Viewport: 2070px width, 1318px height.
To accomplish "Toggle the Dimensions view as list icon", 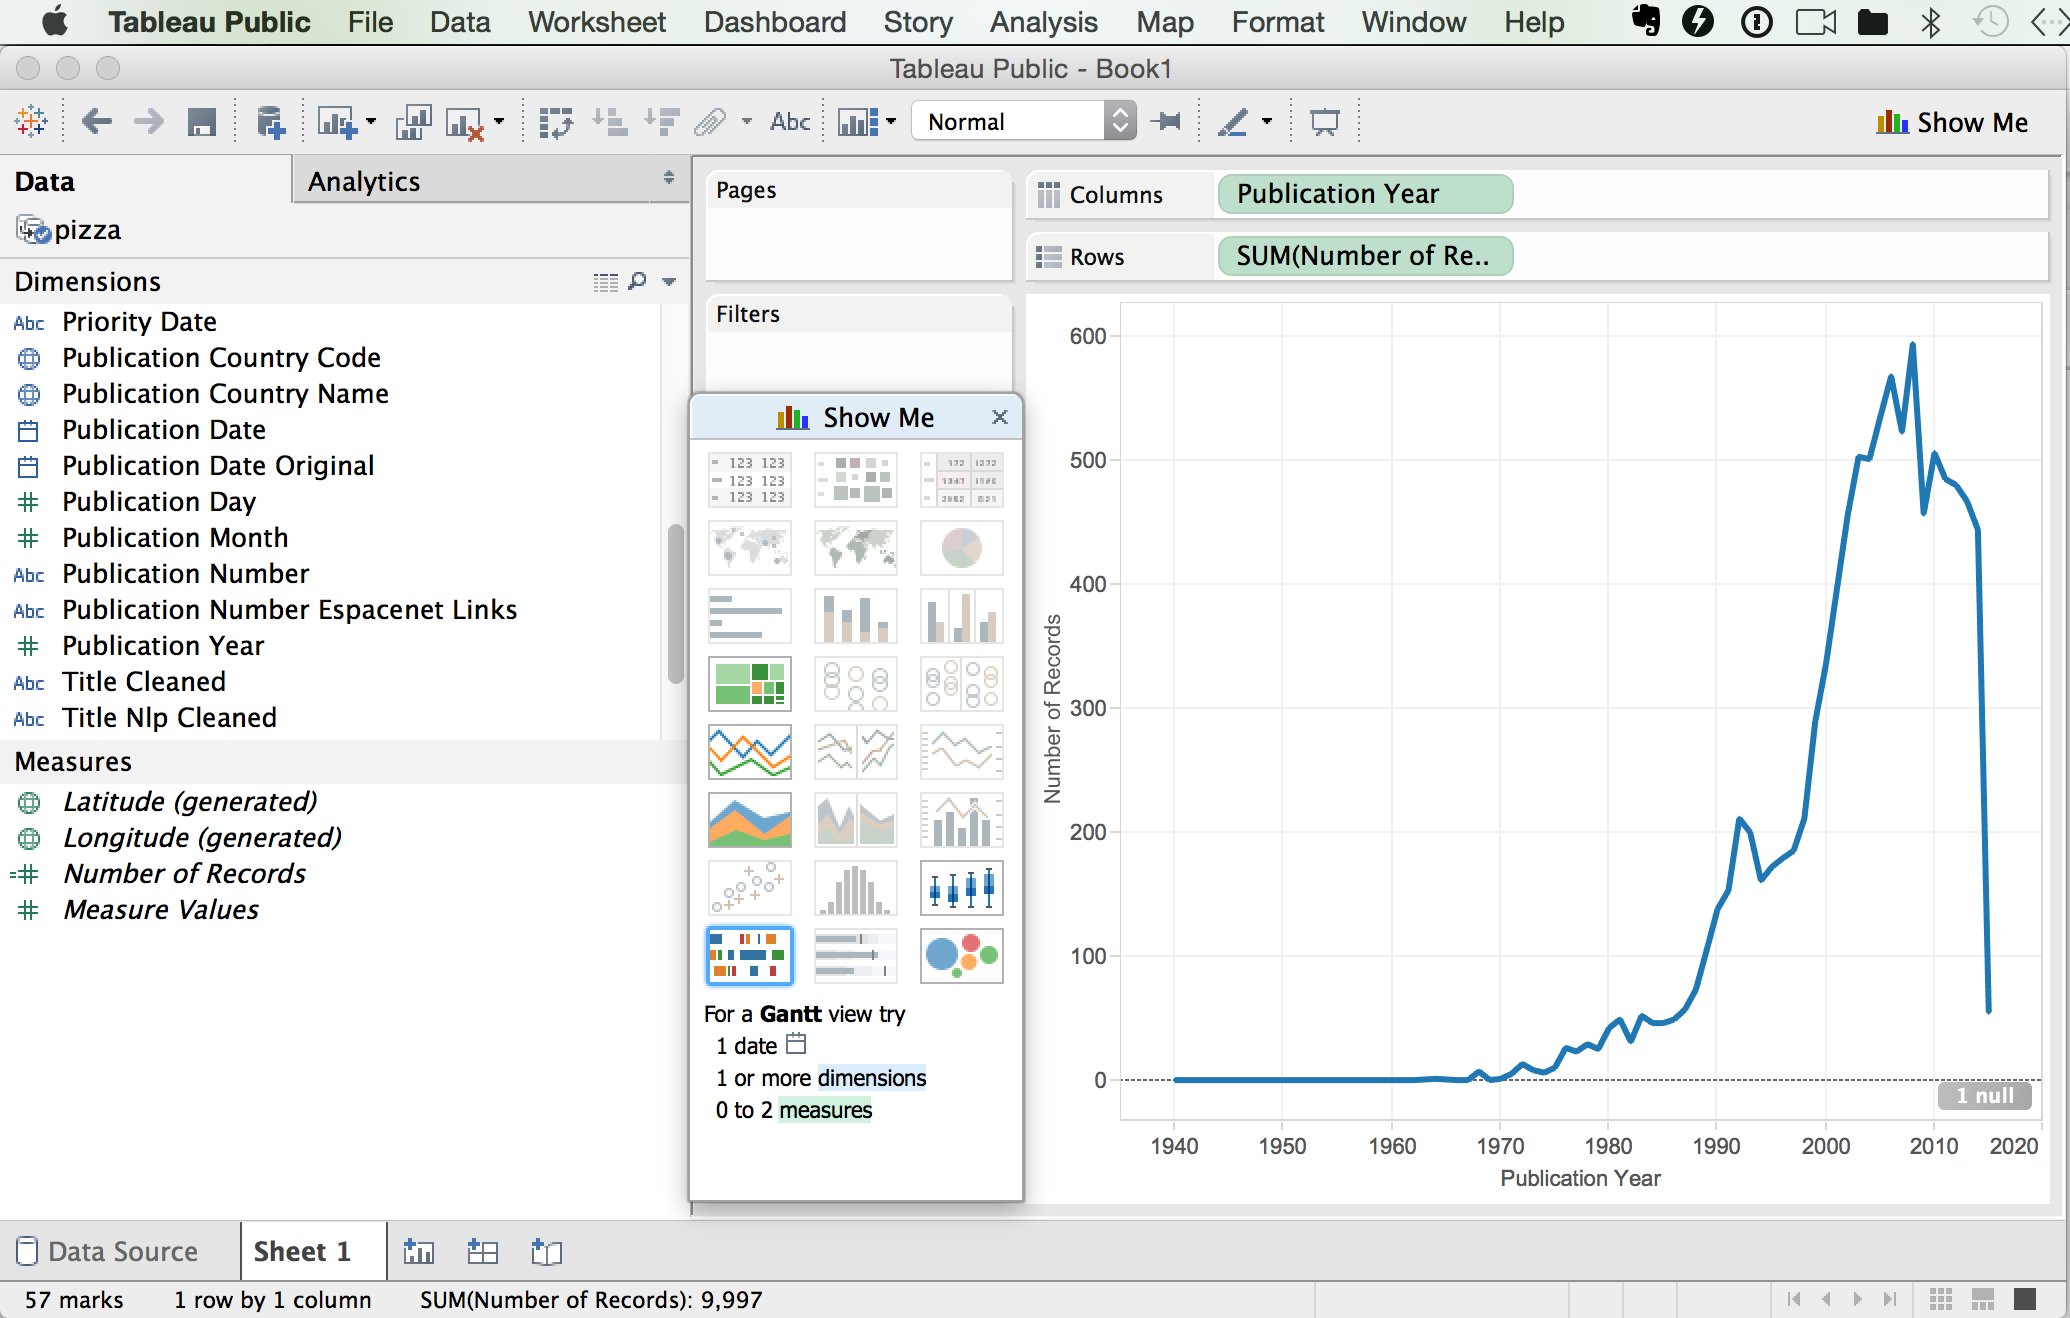I will (606, 283).
